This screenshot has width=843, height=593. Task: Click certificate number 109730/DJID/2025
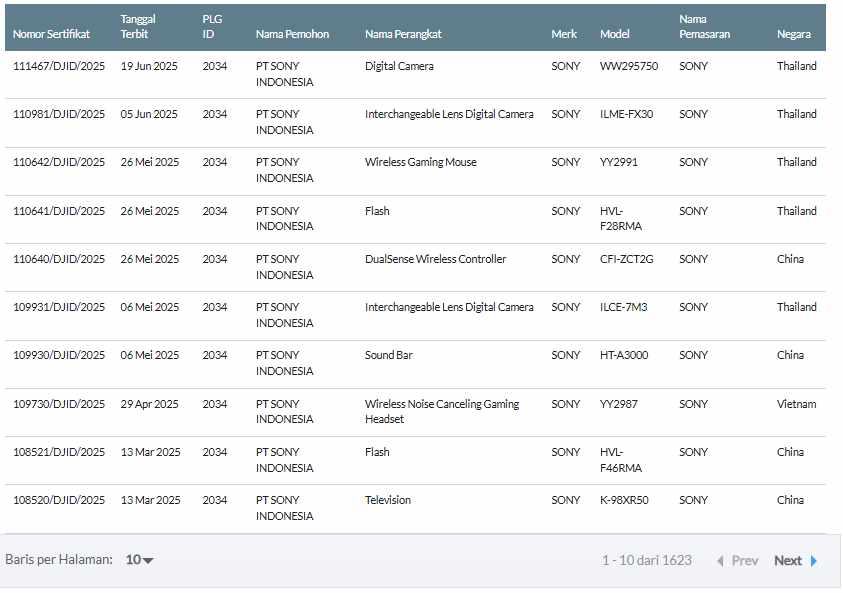point(58,404)
